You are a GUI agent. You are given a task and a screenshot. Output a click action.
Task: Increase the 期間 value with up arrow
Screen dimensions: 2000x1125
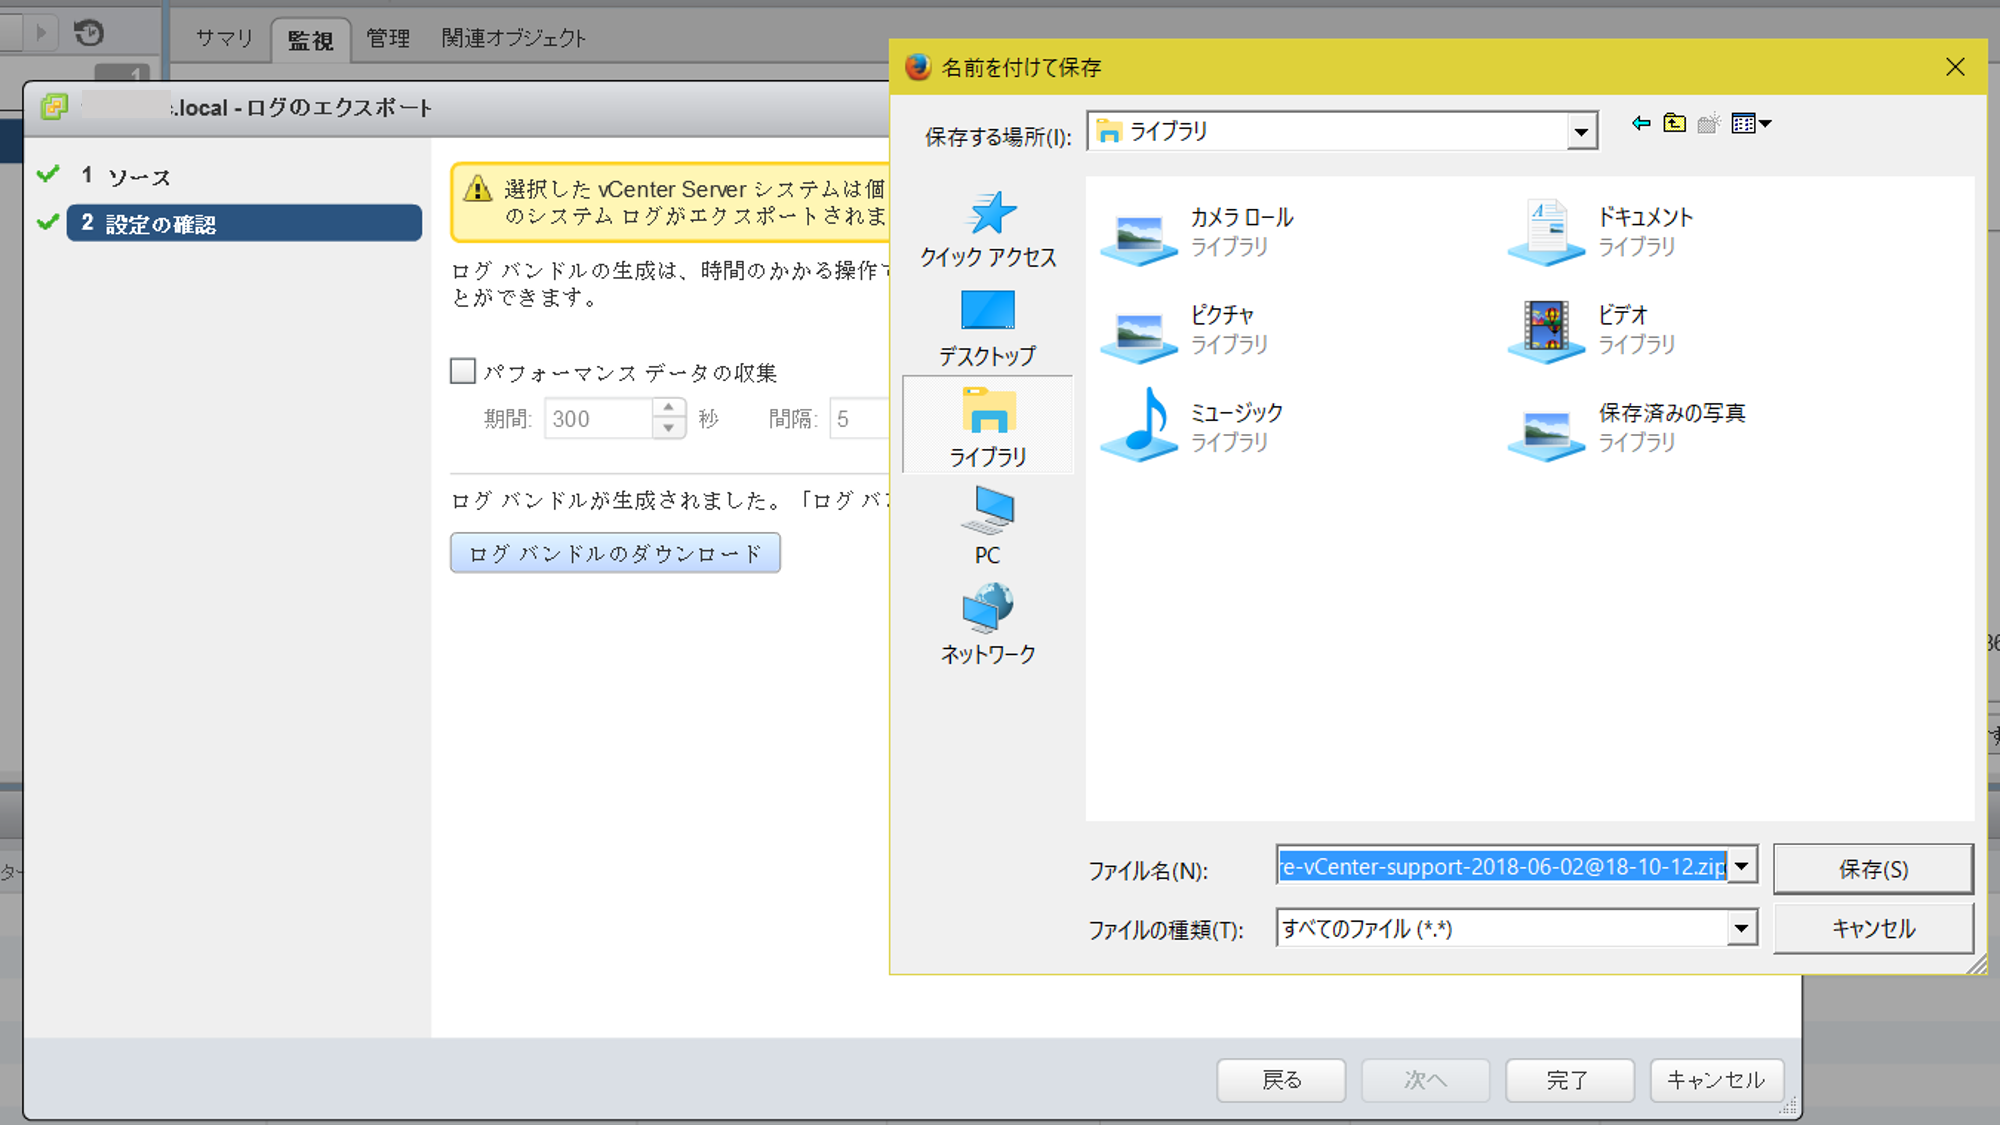click(x=669, y=408)
